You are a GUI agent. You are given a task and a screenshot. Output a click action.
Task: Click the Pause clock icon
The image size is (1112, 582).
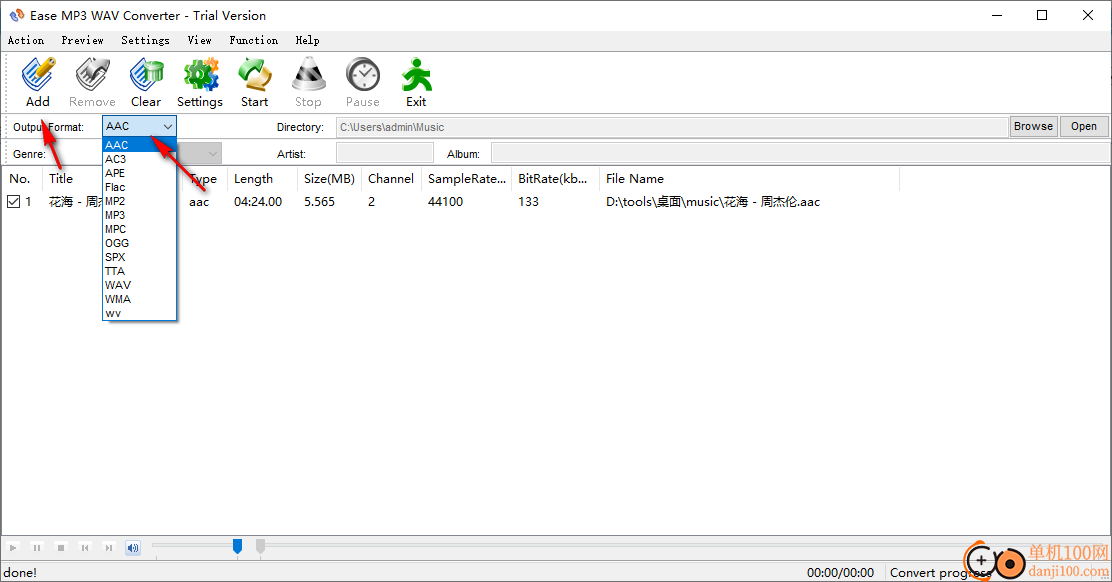[363, 75]
